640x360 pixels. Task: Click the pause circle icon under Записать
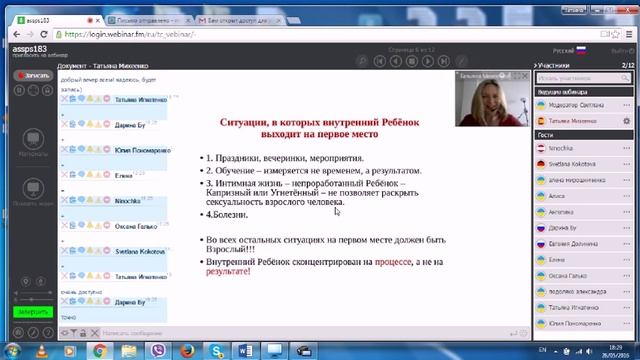[19, 90]
